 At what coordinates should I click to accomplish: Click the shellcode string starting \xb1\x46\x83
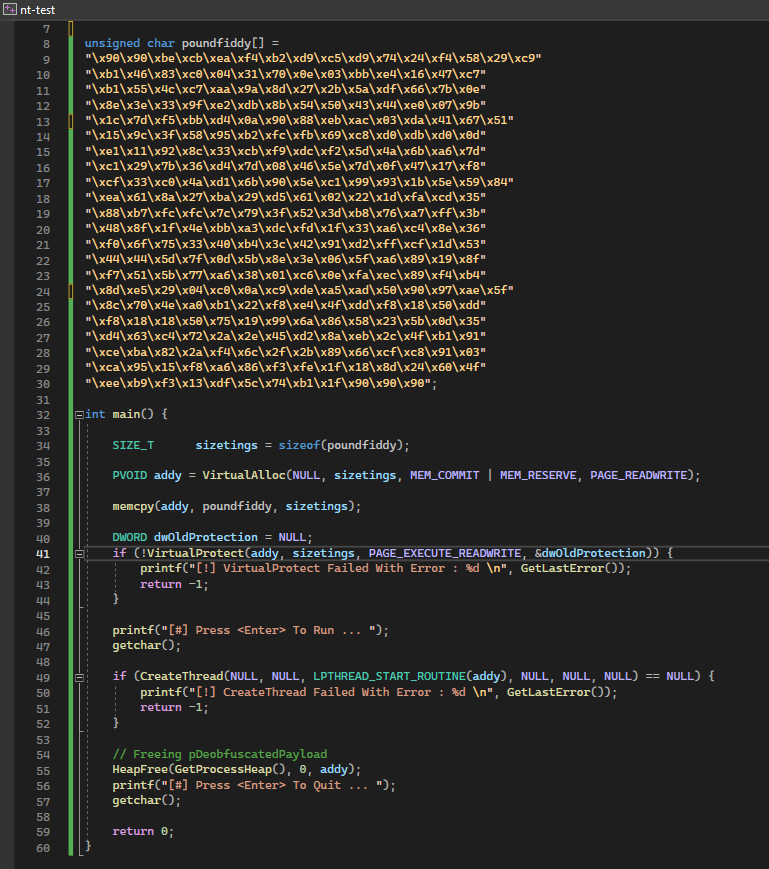click(285, 74)
